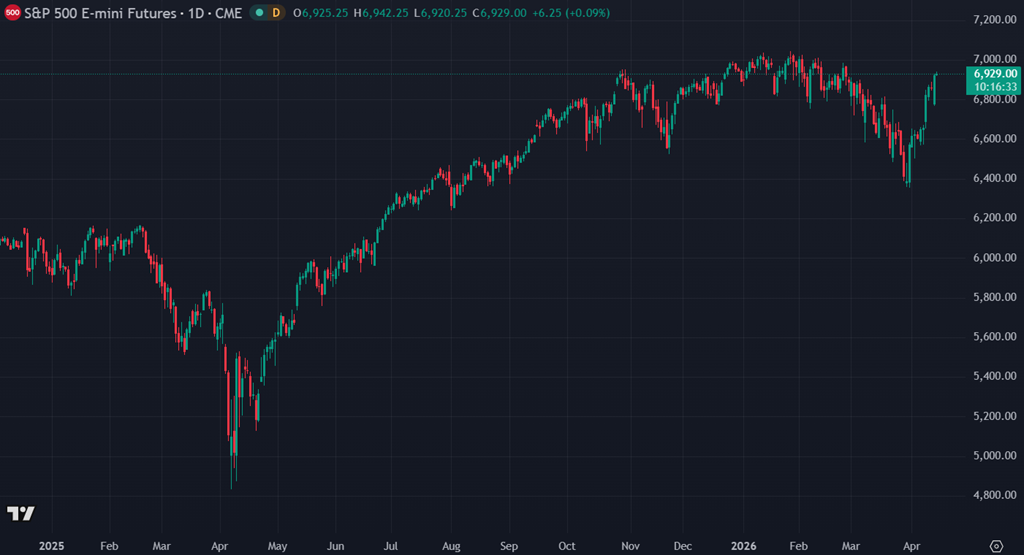Click the open price value O6,925.25
The width and height of the screenshot is (1024, 555).
coord(325,13)
